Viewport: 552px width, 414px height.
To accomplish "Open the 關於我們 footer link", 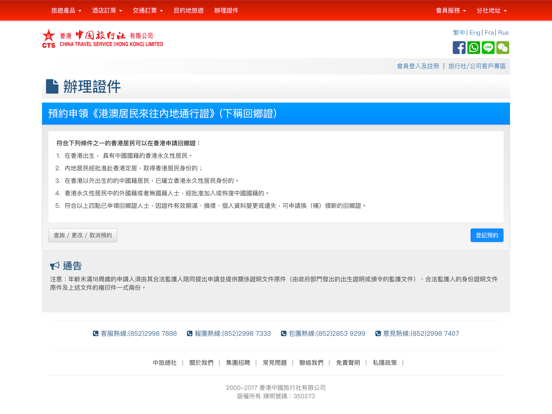I will pyautogui.click(x=201, y=363).
